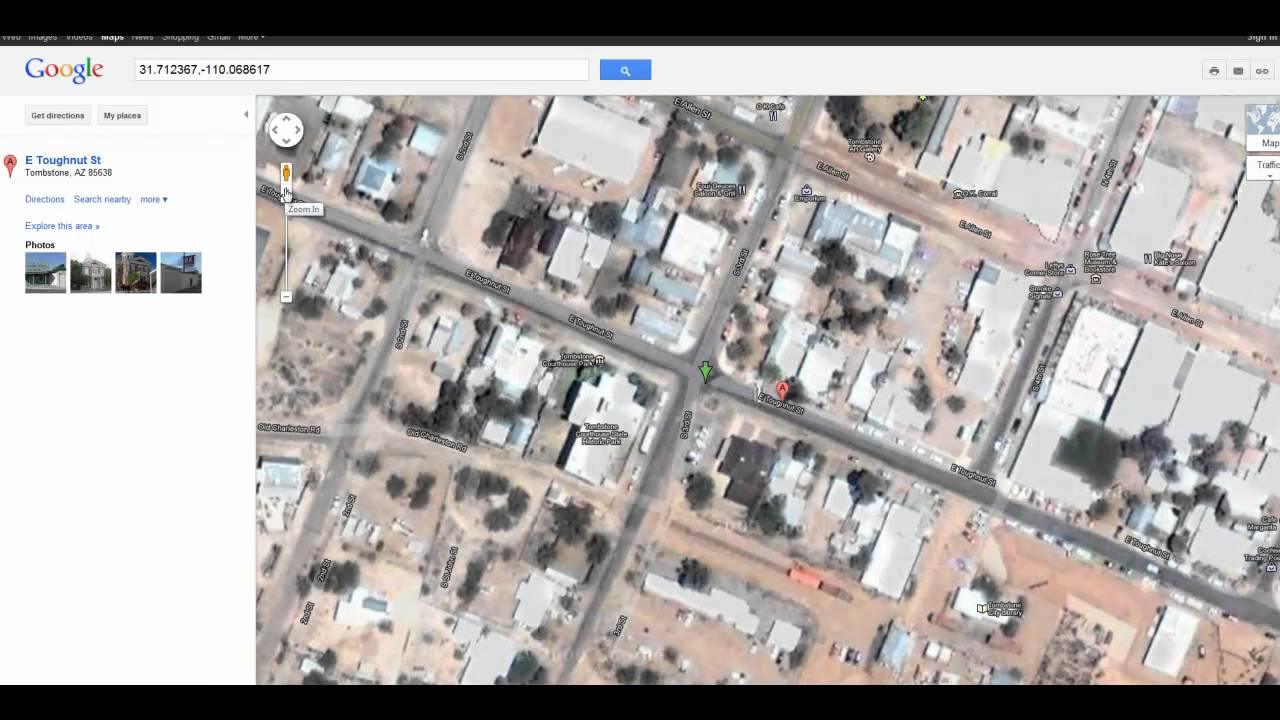
Task: Open the News tab in top bar
Action: [142, 37]
